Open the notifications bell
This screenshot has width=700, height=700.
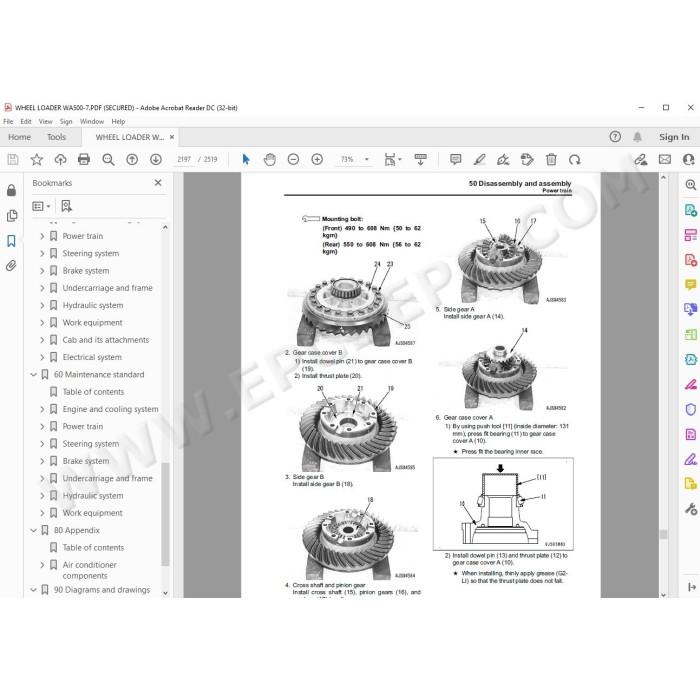pyautogui.click(x=638, y=137)
